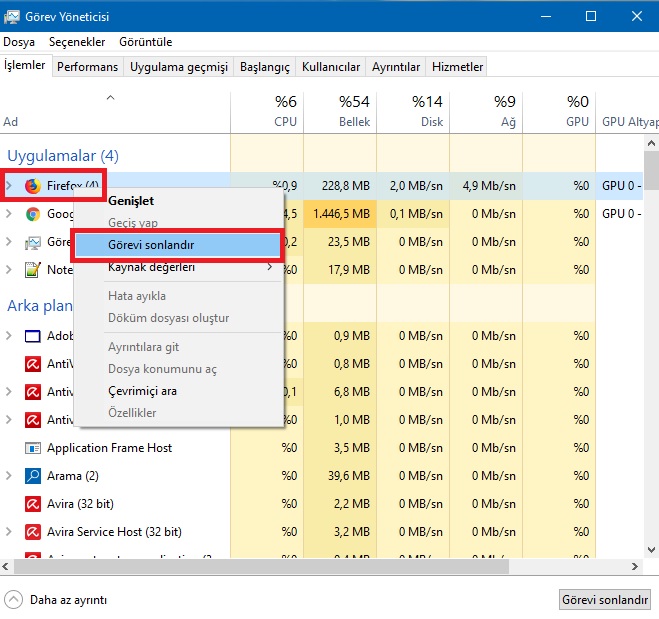The image size is (659, 619).
Task: Sort by the CPU column header
Action: click(267, 112)
